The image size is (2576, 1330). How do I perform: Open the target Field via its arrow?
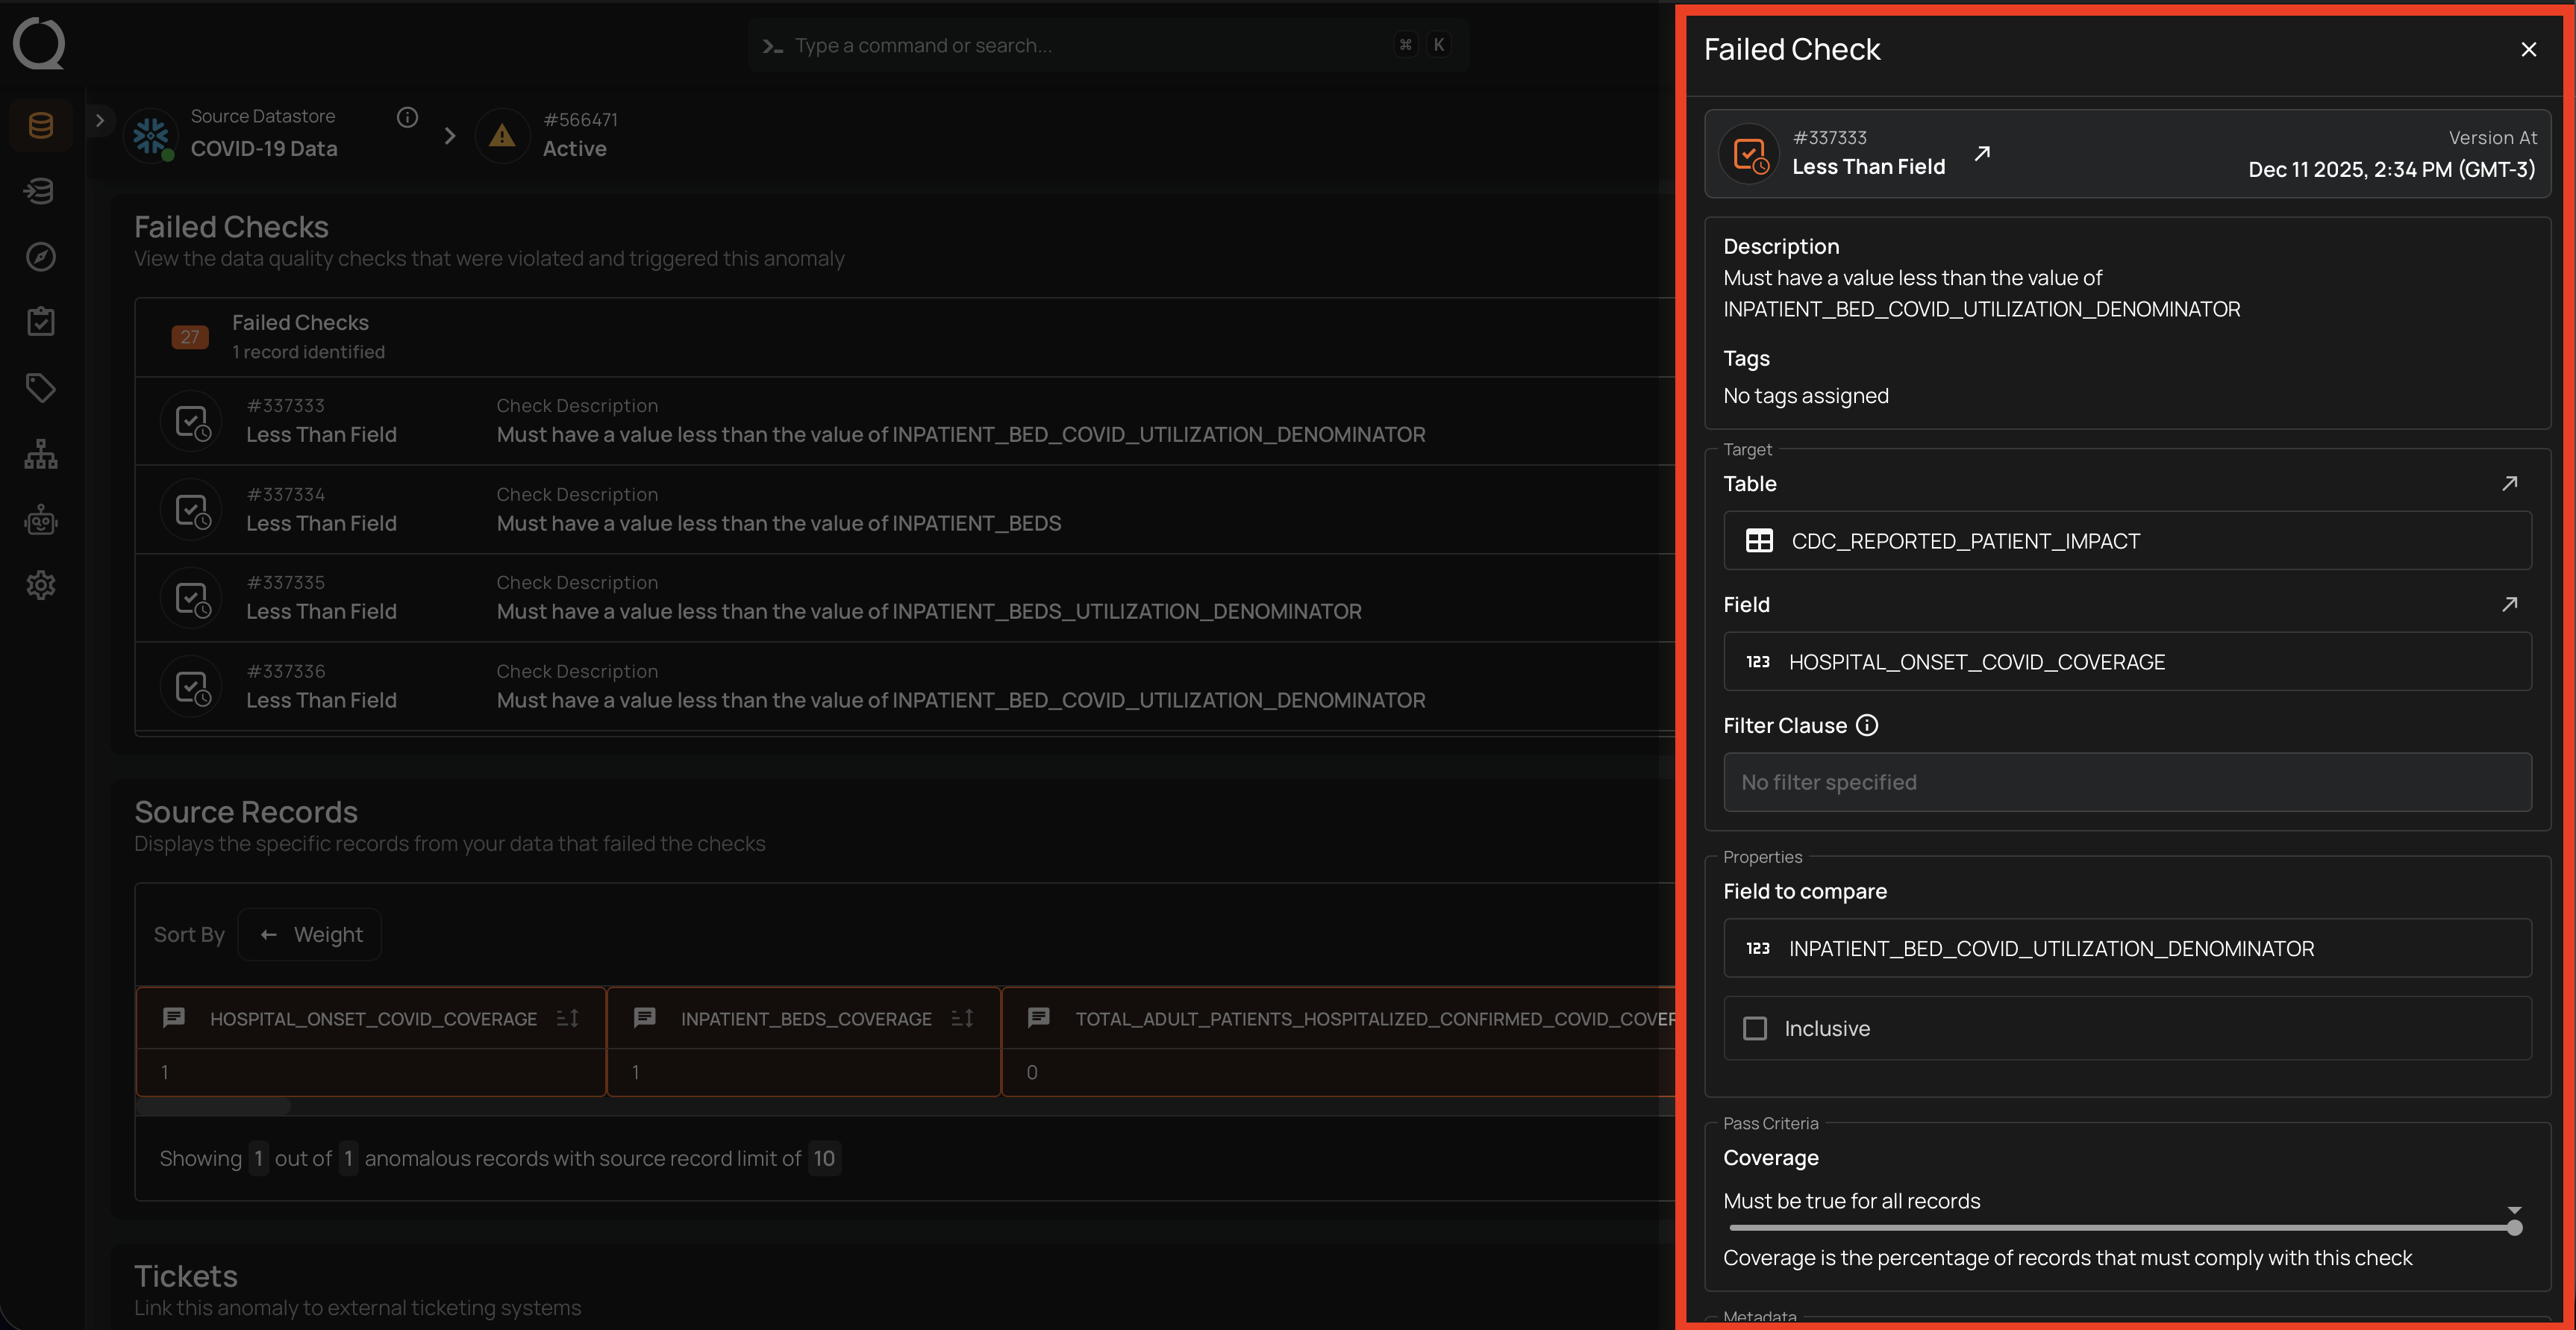(x=2510, y=604)
